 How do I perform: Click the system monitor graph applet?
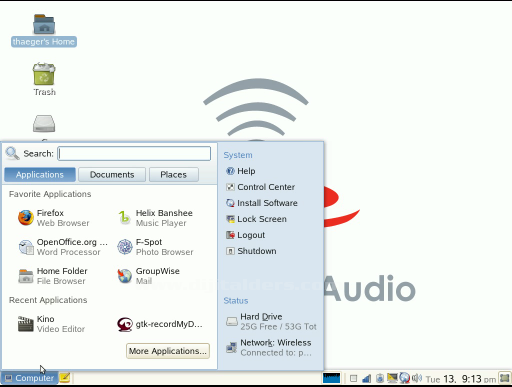331,378
